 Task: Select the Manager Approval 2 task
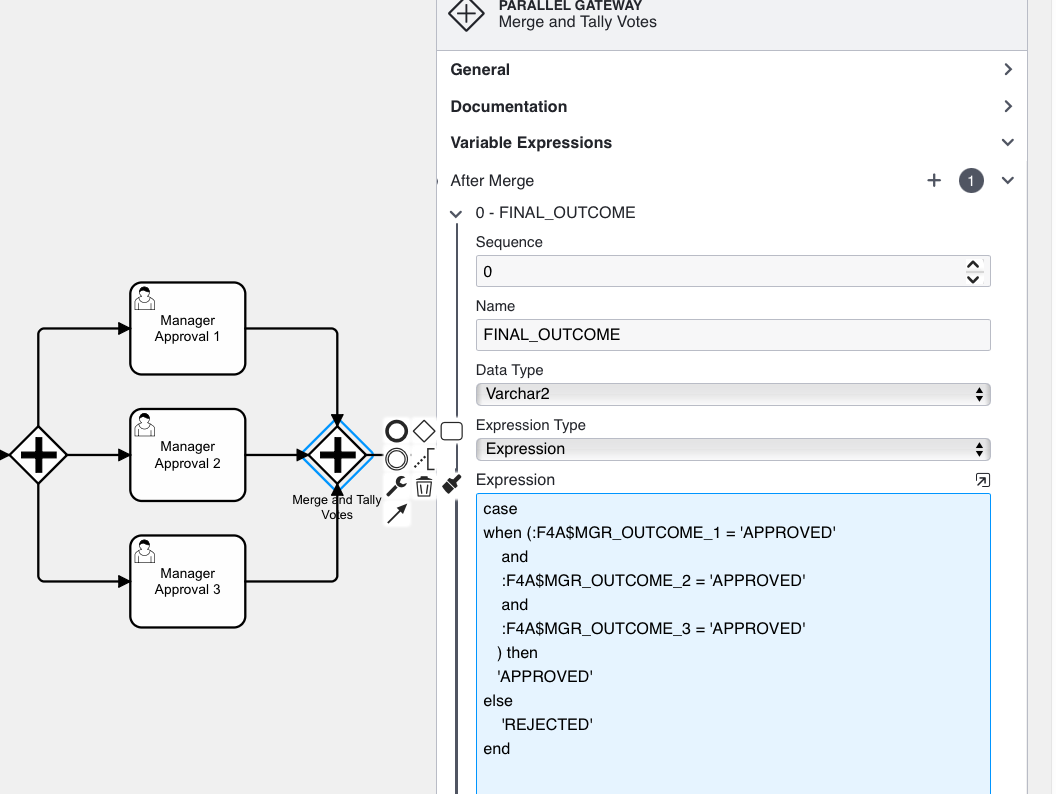[x=187, y=455]
